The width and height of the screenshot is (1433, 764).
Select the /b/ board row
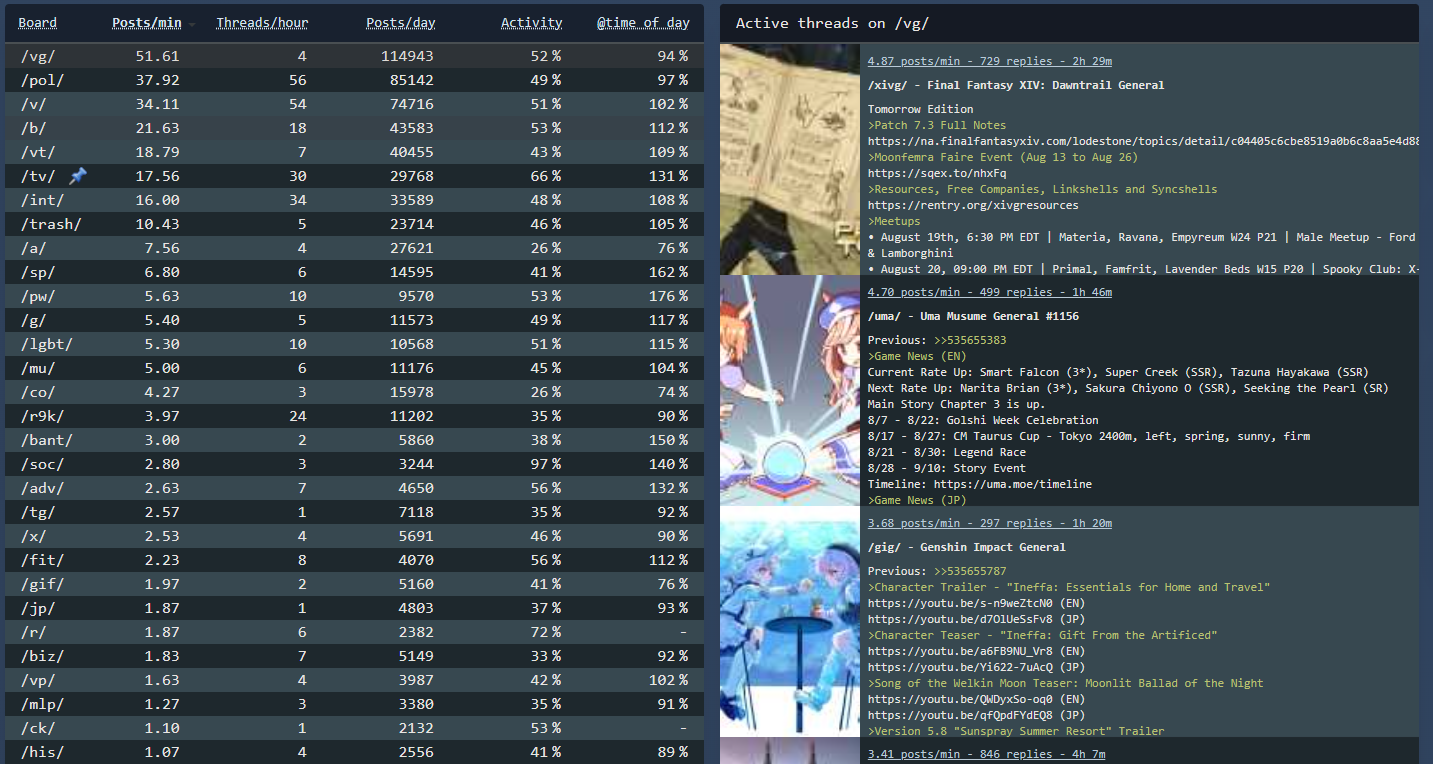point(354,128)
